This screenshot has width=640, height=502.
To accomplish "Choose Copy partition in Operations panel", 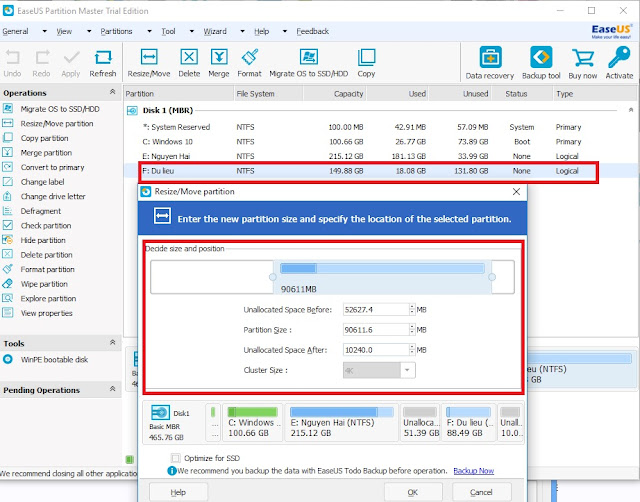I will [x=44, y=138].
